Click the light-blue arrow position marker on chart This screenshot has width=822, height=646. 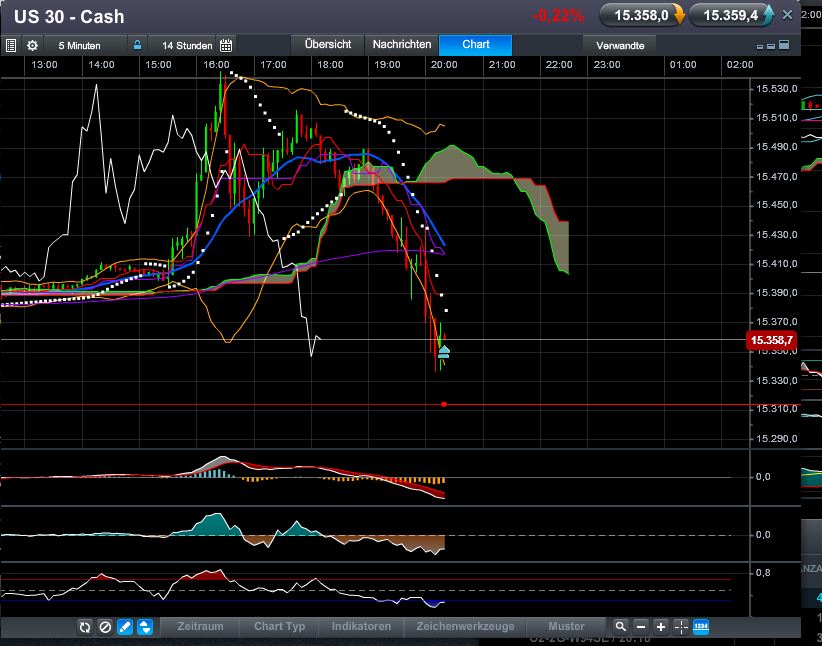coord(444,352)
